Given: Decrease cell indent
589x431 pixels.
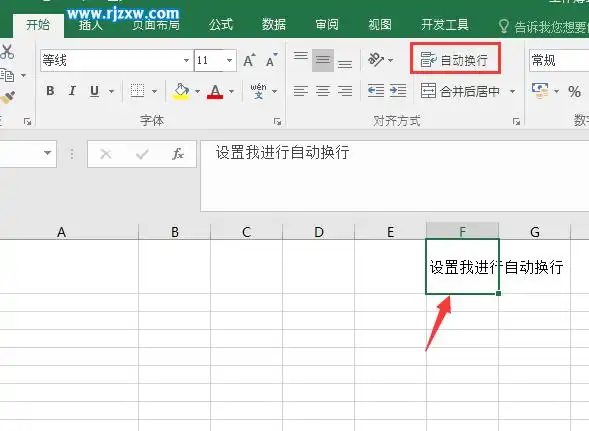Looking at the screenshot, I should (x=376, y=91).
